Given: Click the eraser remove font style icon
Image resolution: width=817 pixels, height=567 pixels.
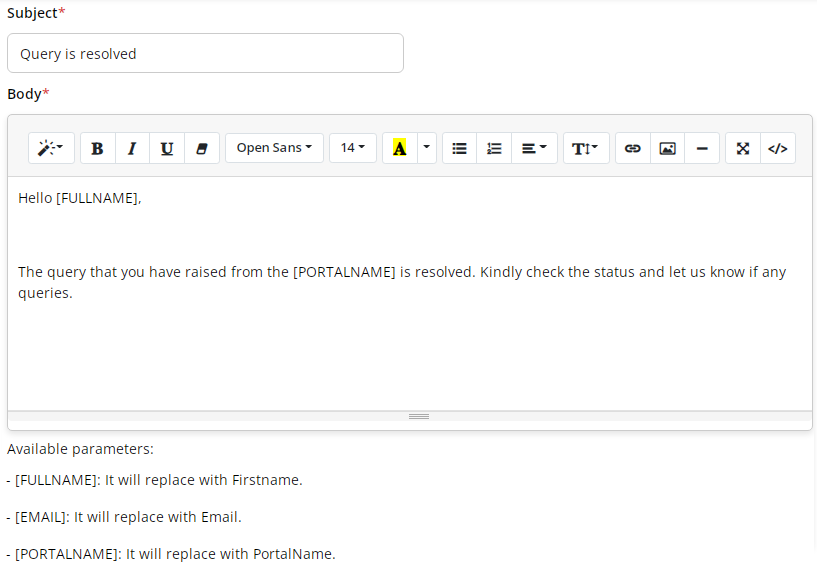Looking at the screenshot, I should [202, 148].
